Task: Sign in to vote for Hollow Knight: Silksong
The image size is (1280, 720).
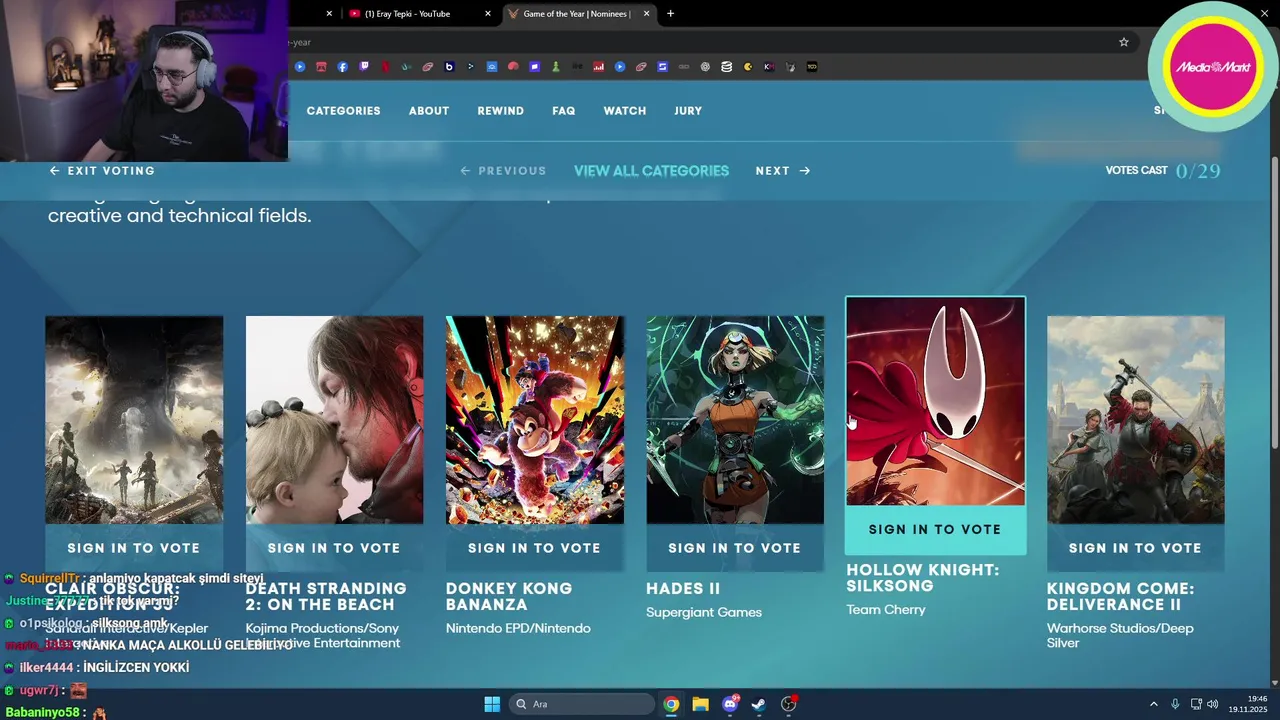Action: point(935,530)
